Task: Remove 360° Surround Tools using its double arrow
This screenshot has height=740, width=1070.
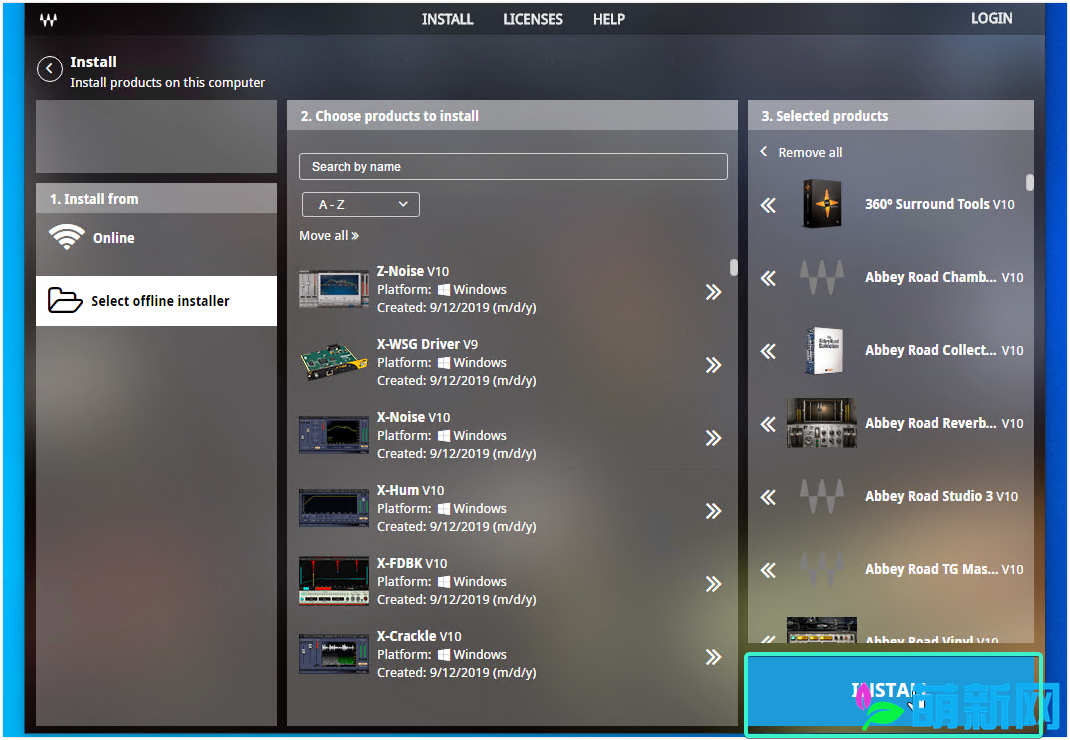Action: 768,205
